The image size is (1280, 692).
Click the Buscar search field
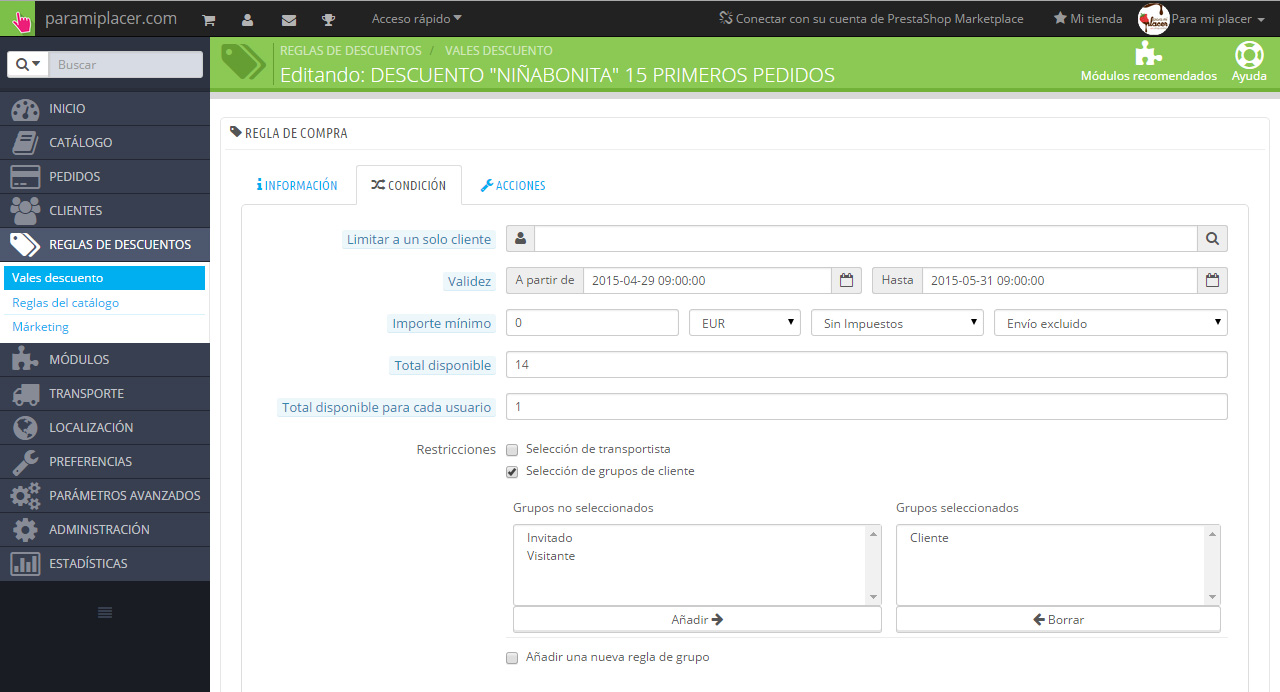pos(125,64)
